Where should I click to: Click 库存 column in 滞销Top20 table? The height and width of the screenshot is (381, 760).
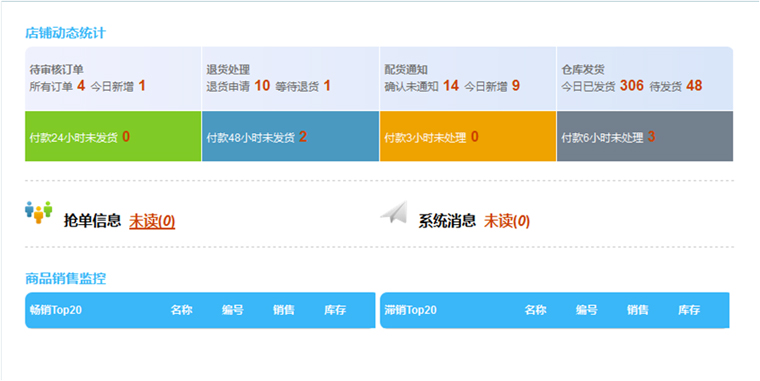(x=689, y=310)
